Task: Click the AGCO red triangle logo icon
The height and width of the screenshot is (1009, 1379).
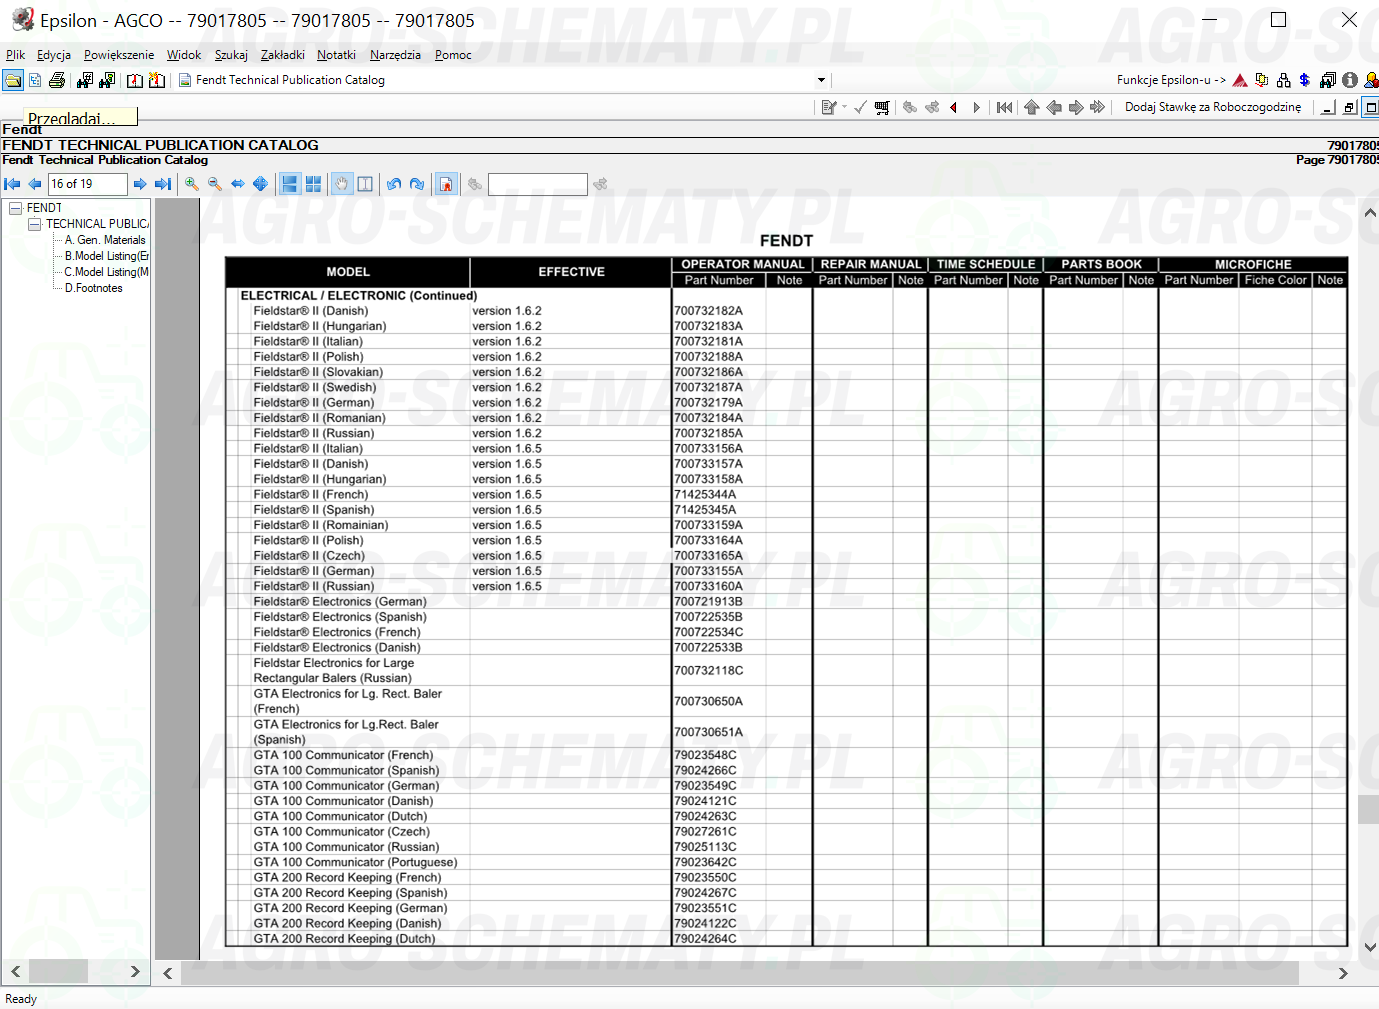Action: point(1240,80)
